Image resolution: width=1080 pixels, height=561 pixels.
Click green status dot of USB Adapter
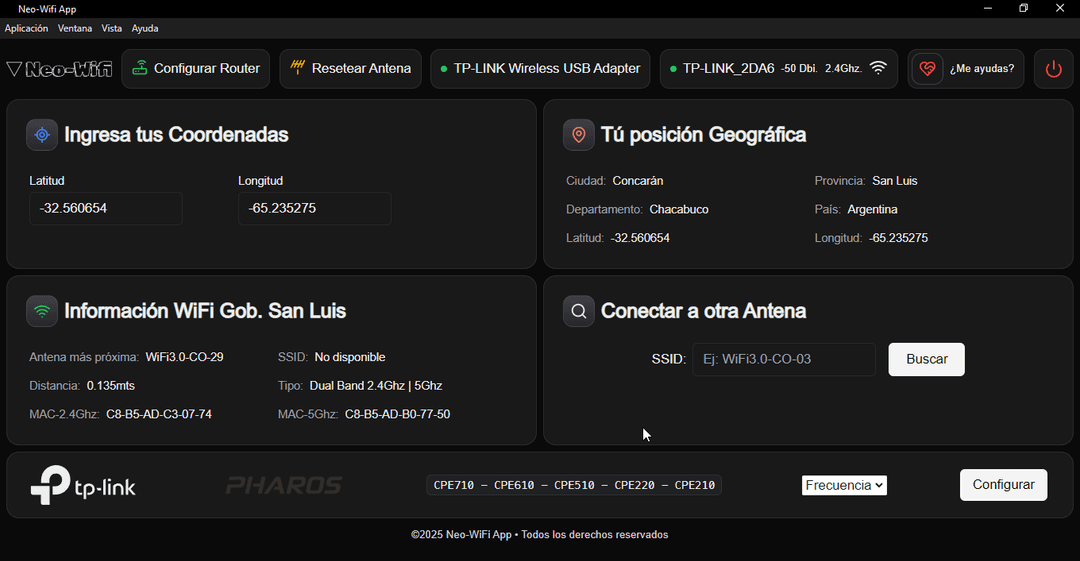pos(444,69)
